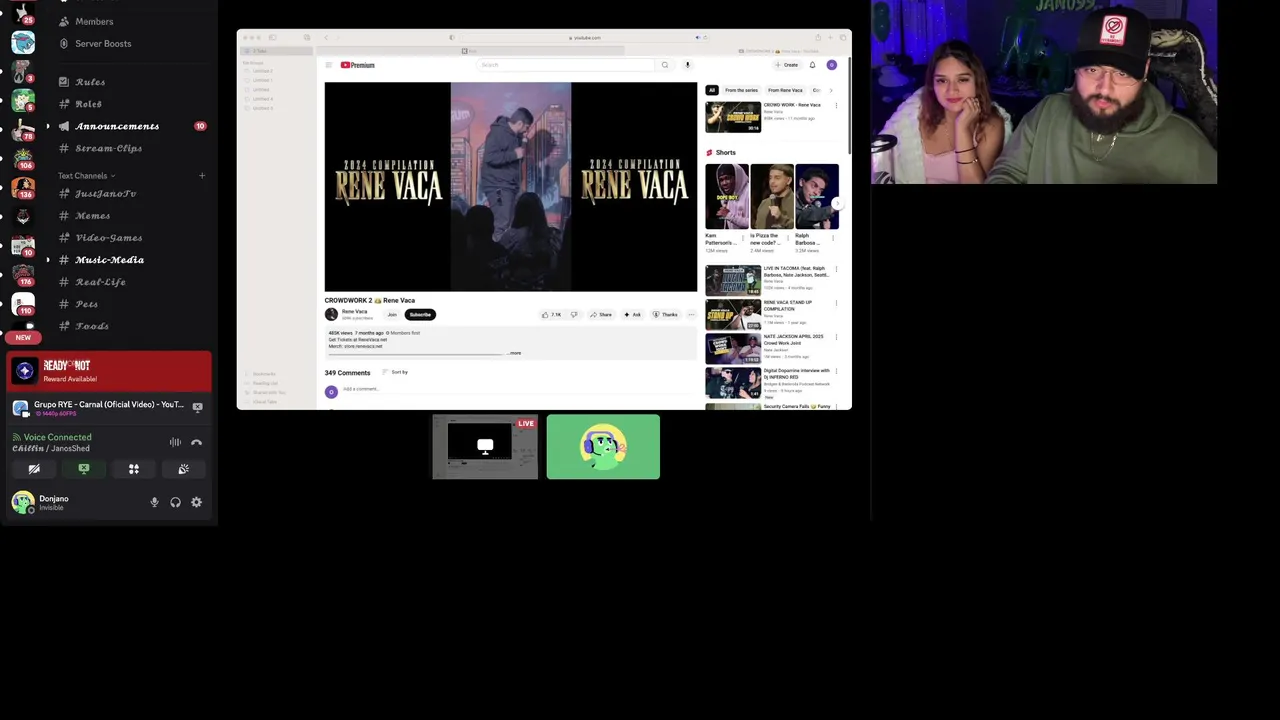The height and width of the screenshot is (720, 1280).
Task: Select From the series chip
Action: coord(741,90)
